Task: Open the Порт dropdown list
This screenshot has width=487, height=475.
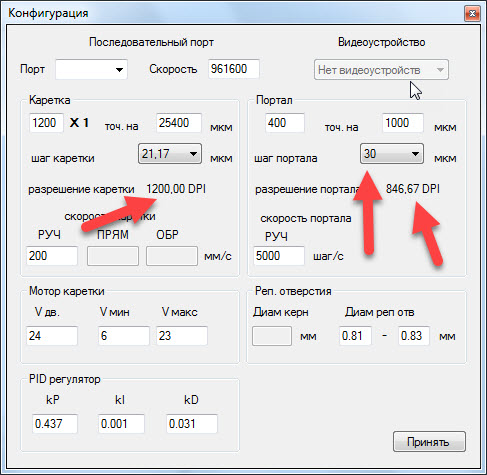Action: click(x=91, y=69)
